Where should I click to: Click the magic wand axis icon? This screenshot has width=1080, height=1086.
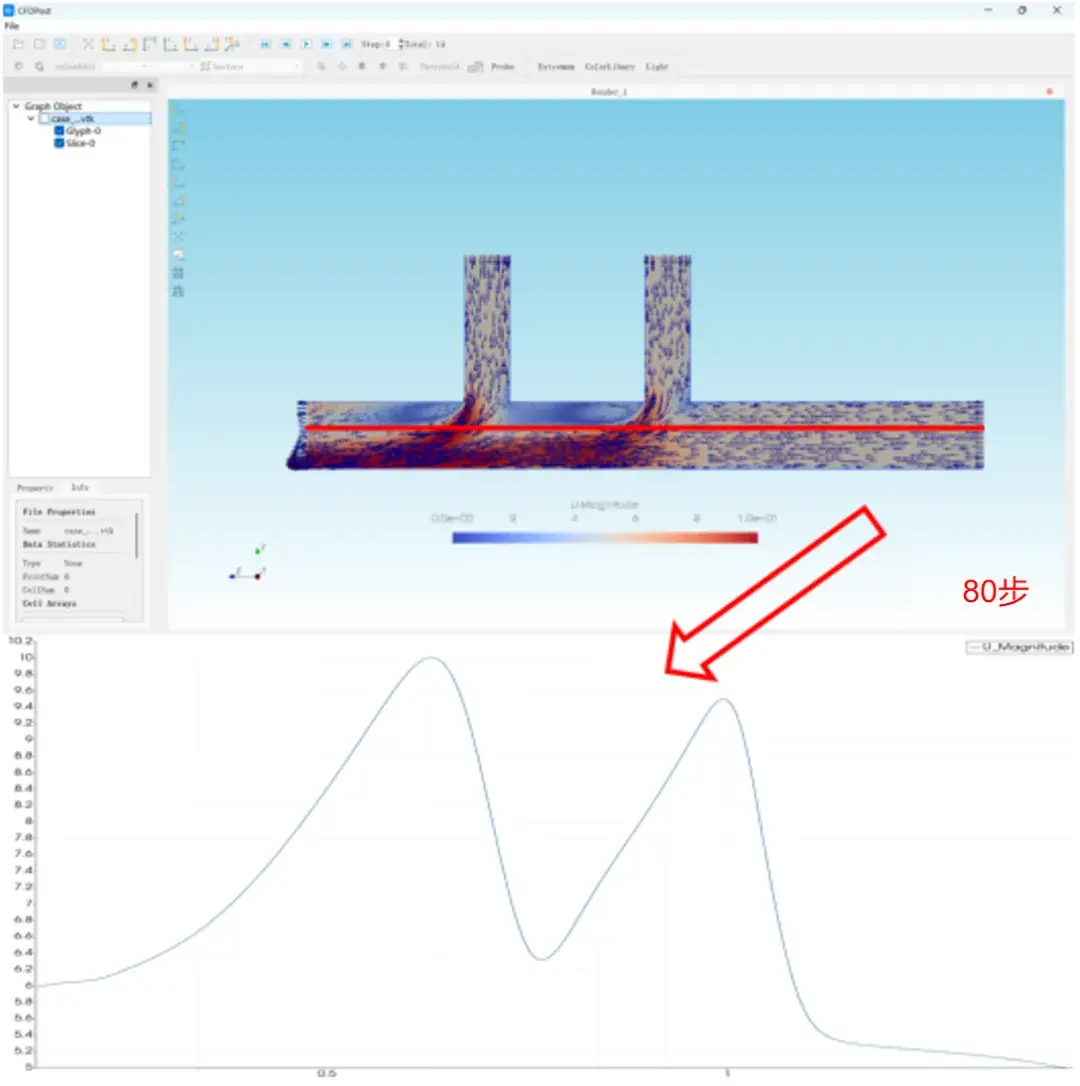pyautogui.click(x=232, y=44)
